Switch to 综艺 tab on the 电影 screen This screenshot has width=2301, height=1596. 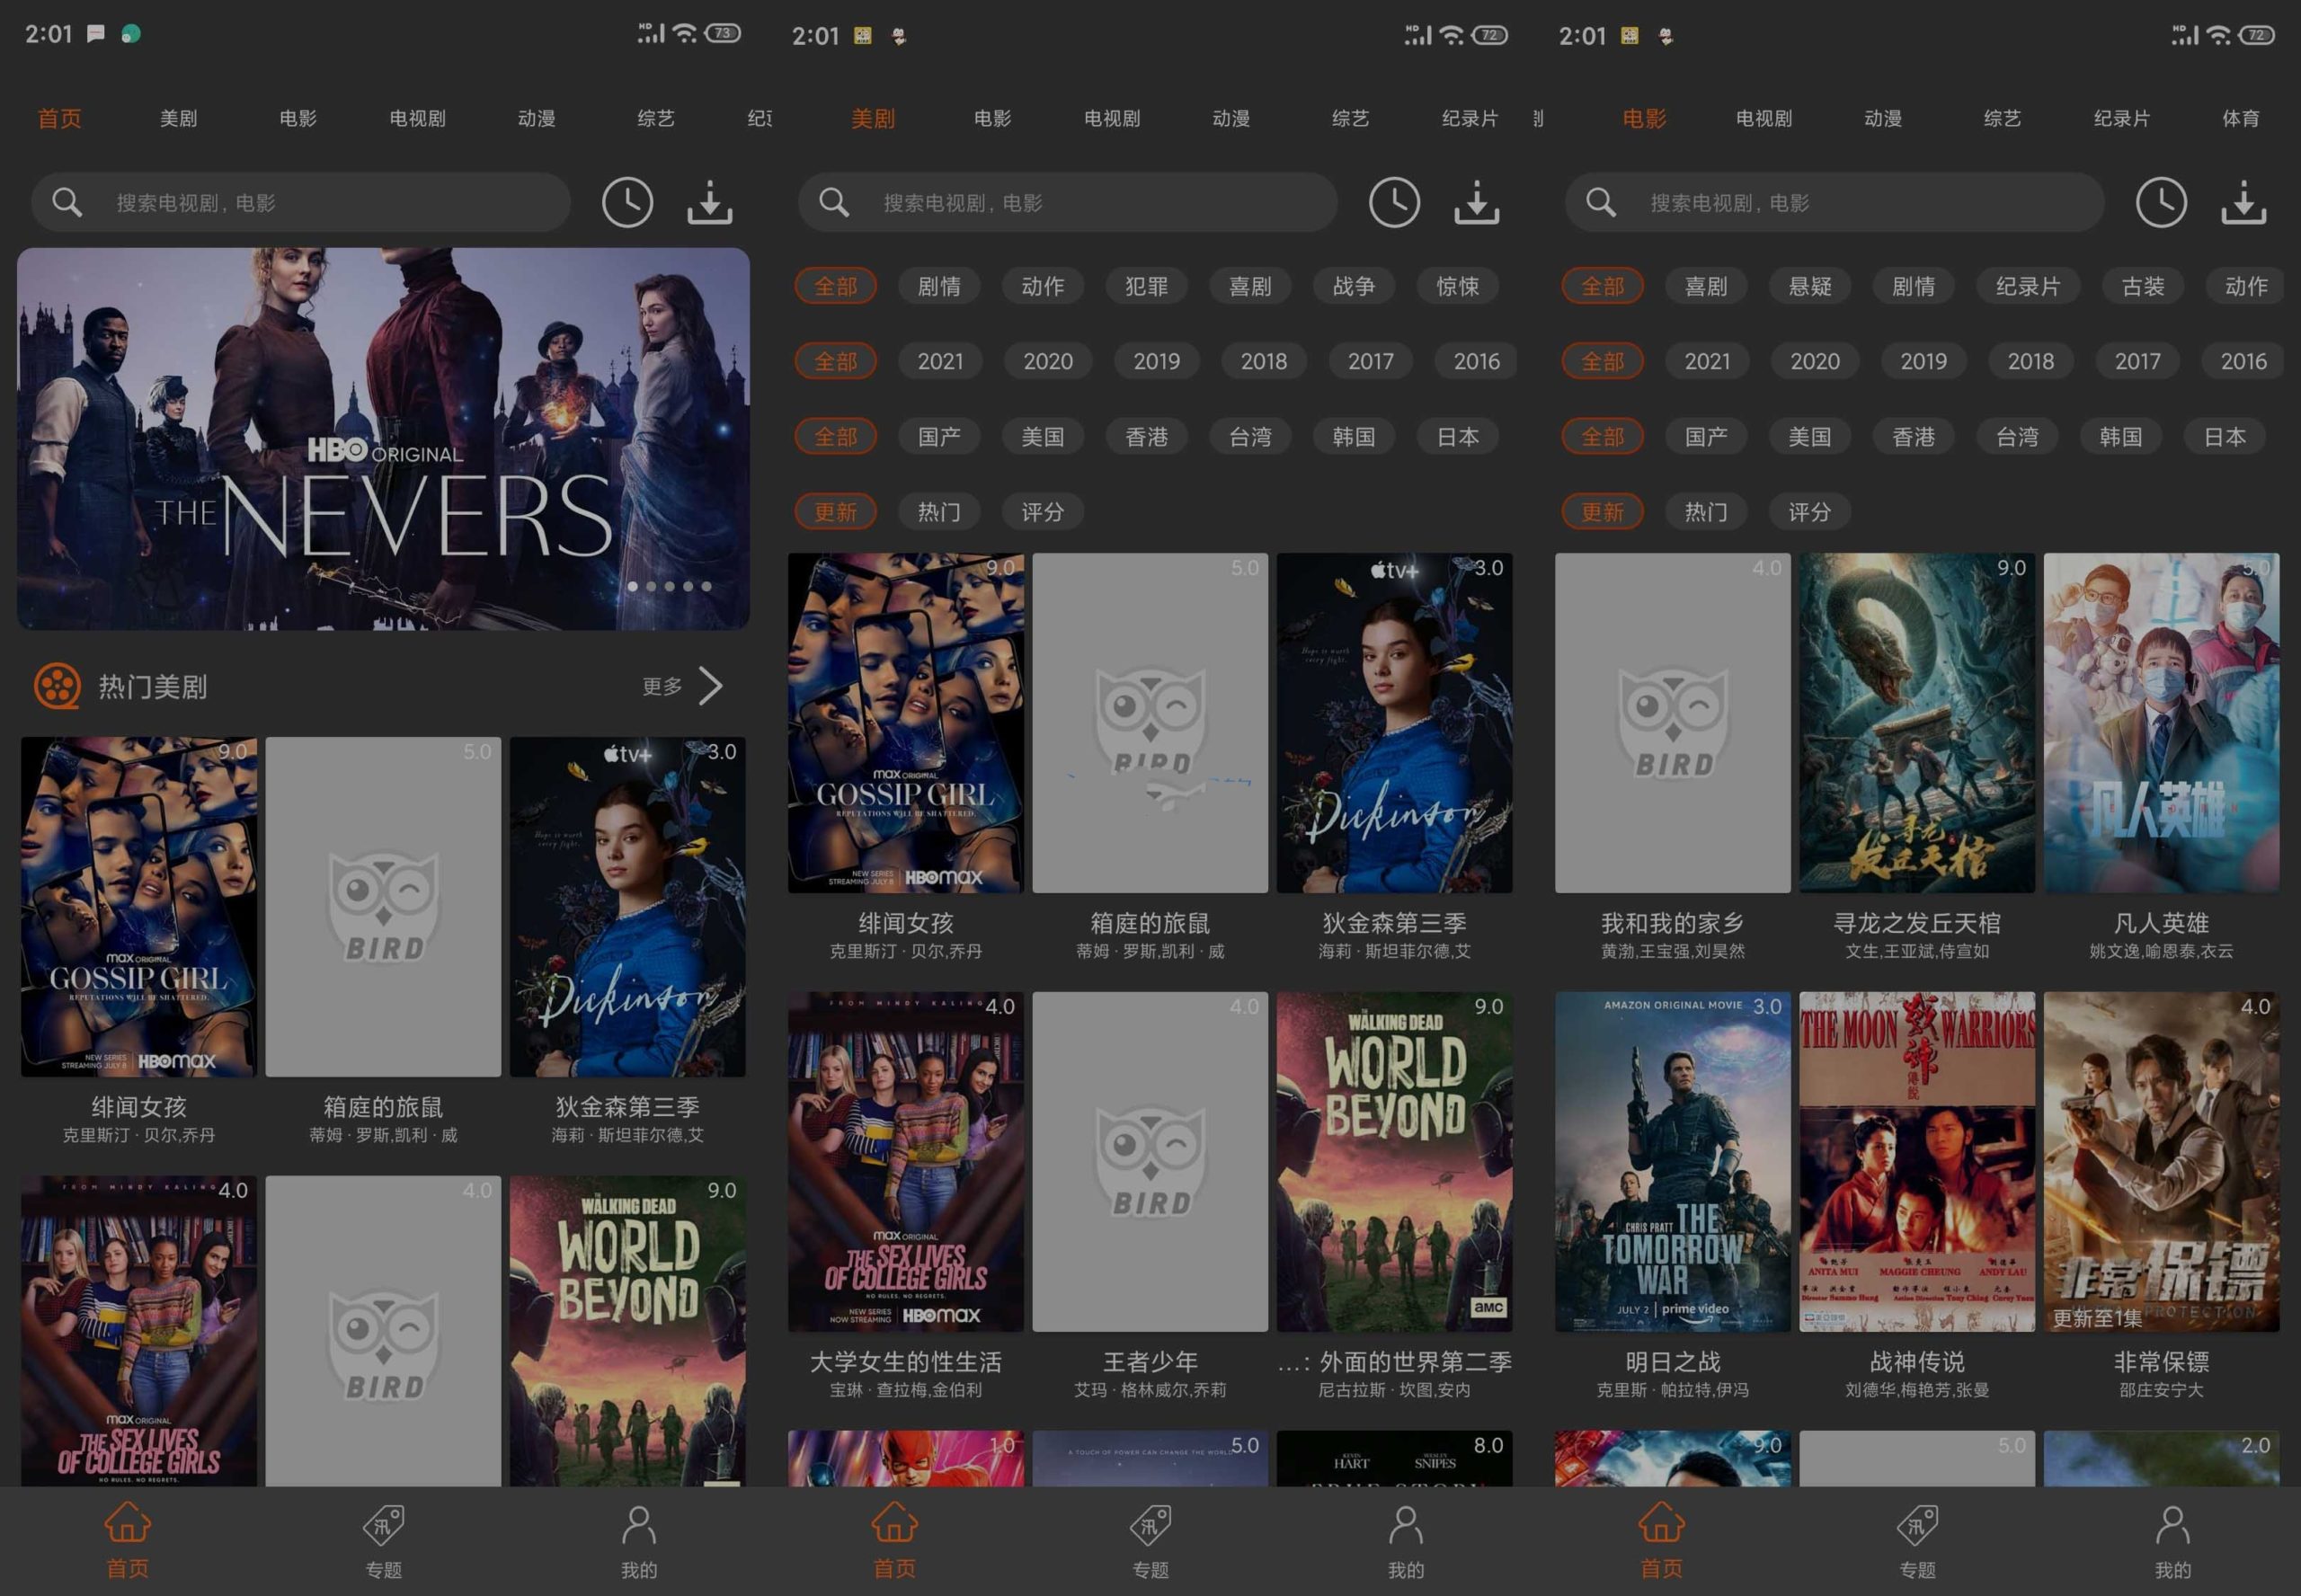pos(2002,118)
